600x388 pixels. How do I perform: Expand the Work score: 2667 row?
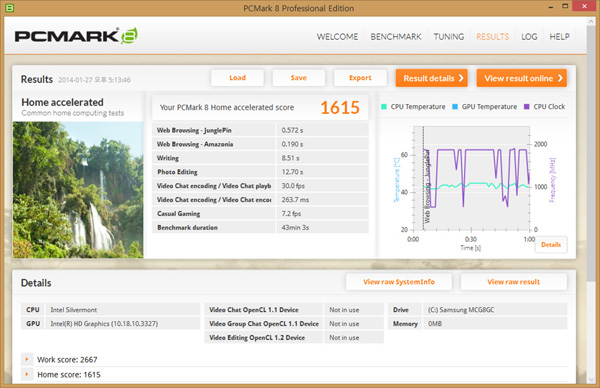(x=27, y=359)
